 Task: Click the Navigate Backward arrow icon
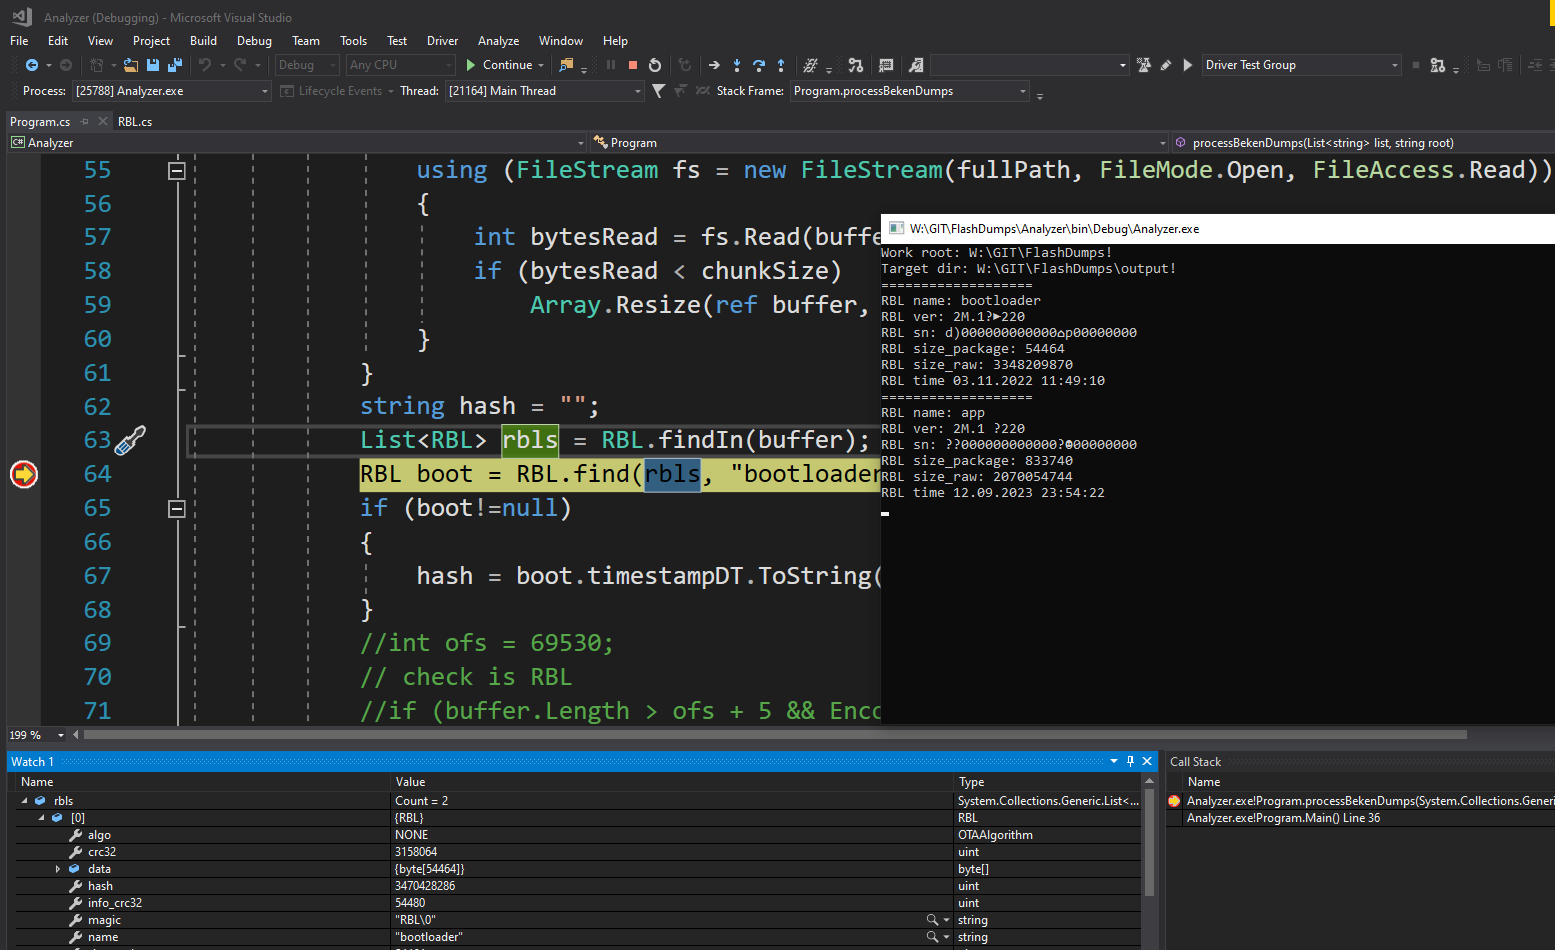[x=32, y=65]
